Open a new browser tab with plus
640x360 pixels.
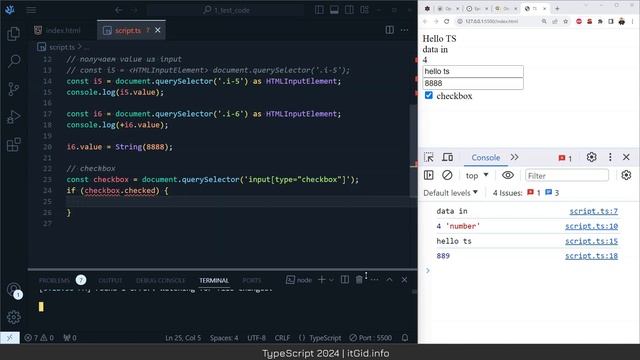click(x=557, y=8)
